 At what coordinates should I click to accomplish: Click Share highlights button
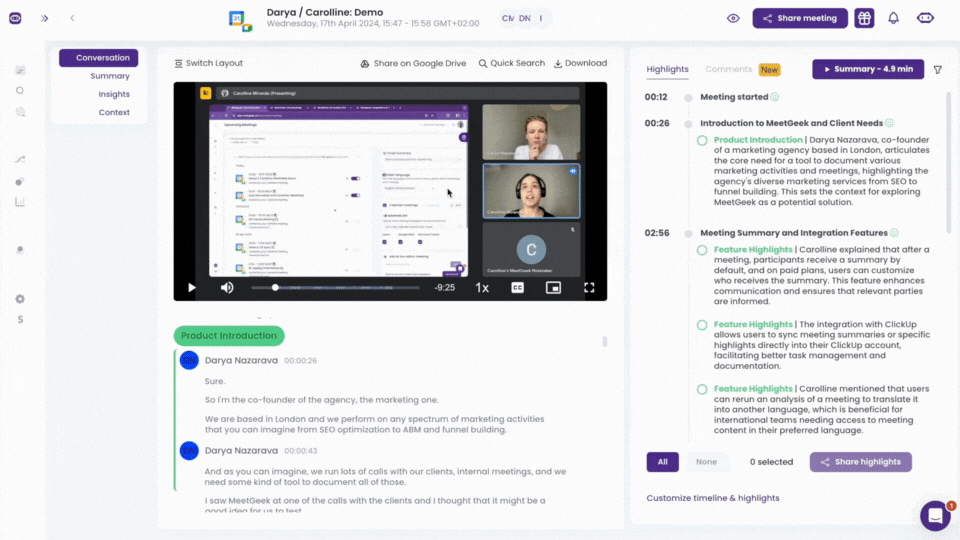[860, 462]
